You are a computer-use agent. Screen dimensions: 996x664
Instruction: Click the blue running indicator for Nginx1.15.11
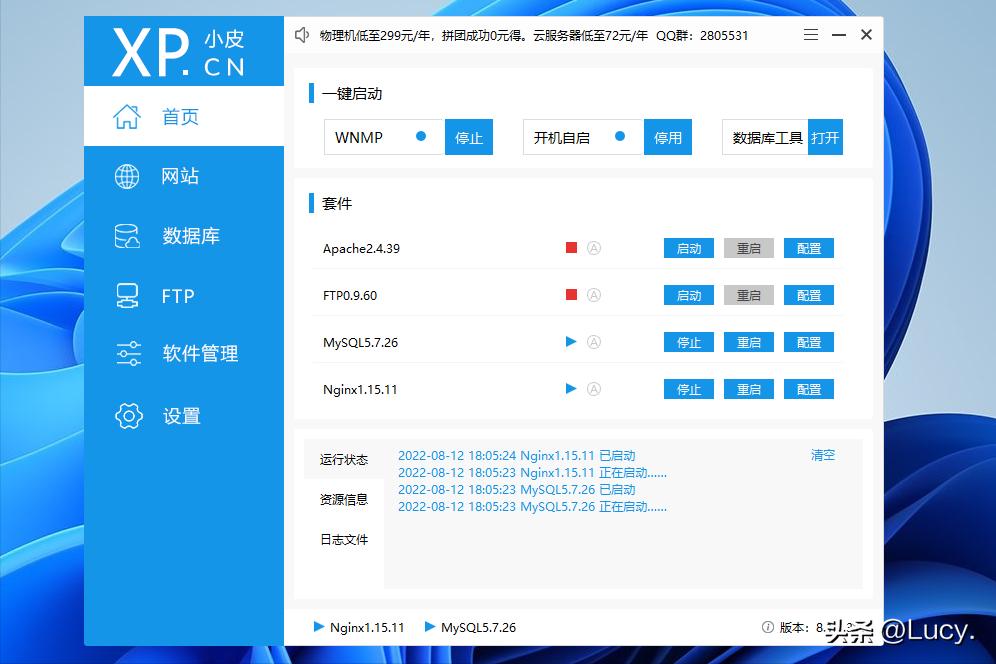point(571,388)
